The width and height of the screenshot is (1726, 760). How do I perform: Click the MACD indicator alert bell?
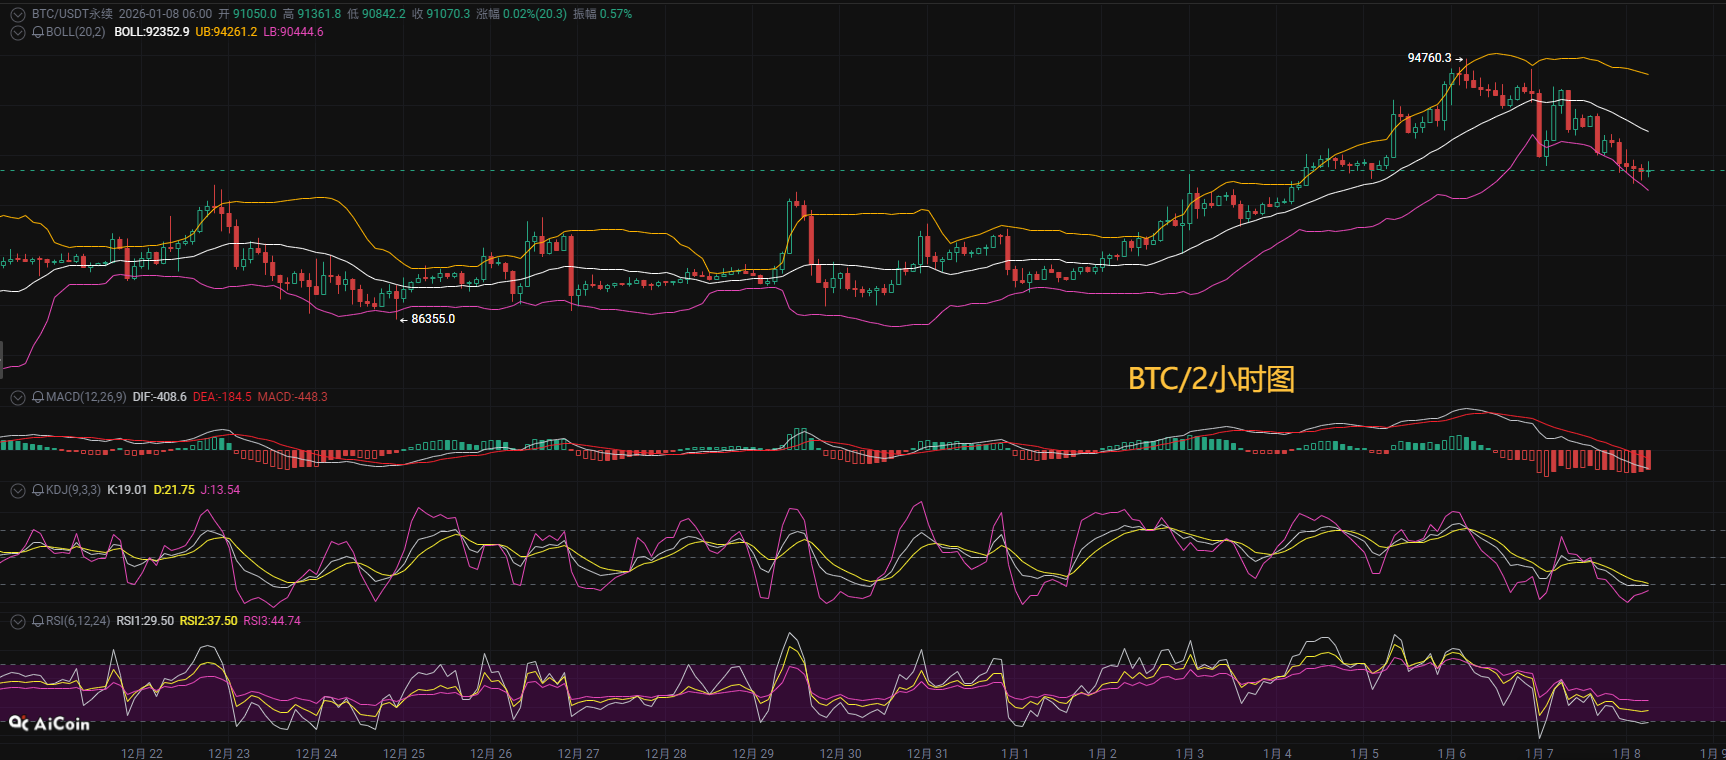click(38, 397)
